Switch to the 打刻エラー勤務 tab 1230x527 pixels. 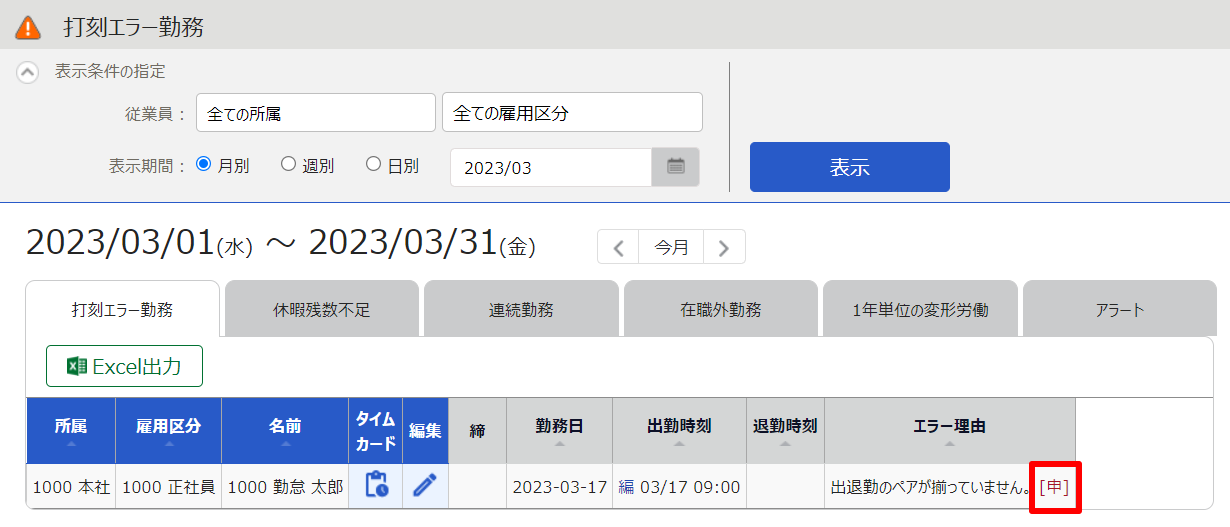(122, 309)
